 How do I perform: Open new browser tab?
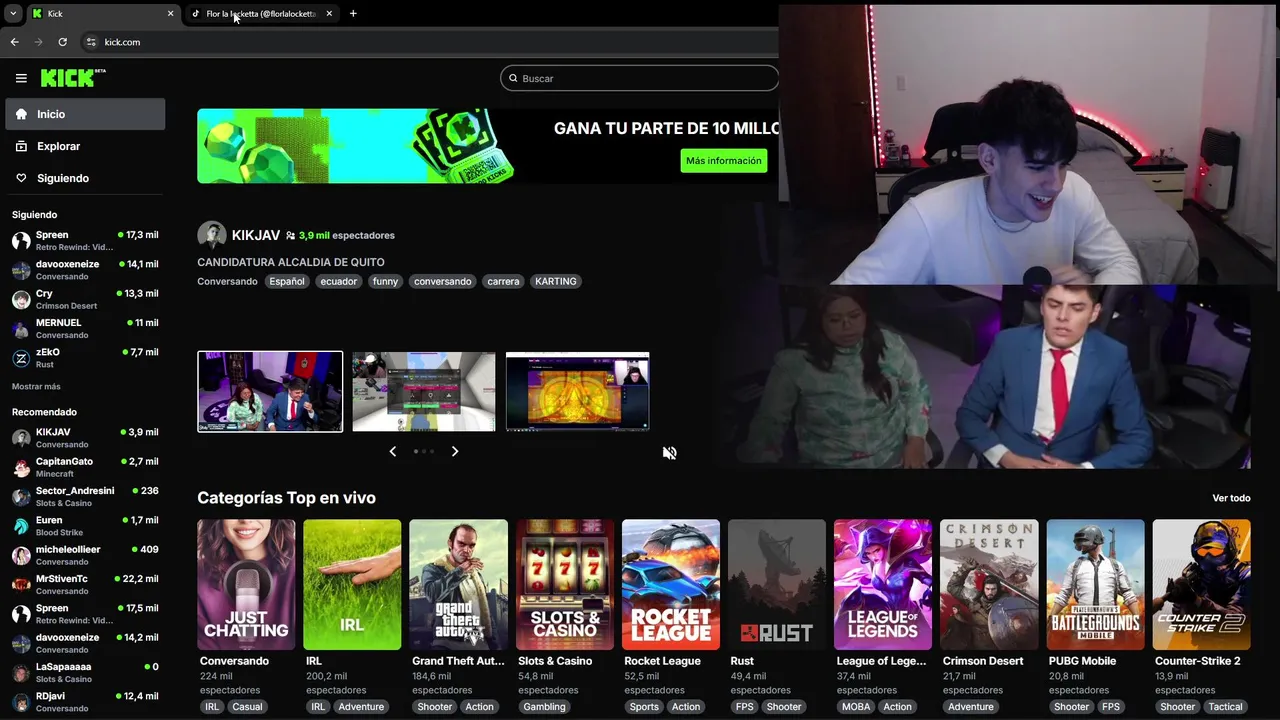353,13
